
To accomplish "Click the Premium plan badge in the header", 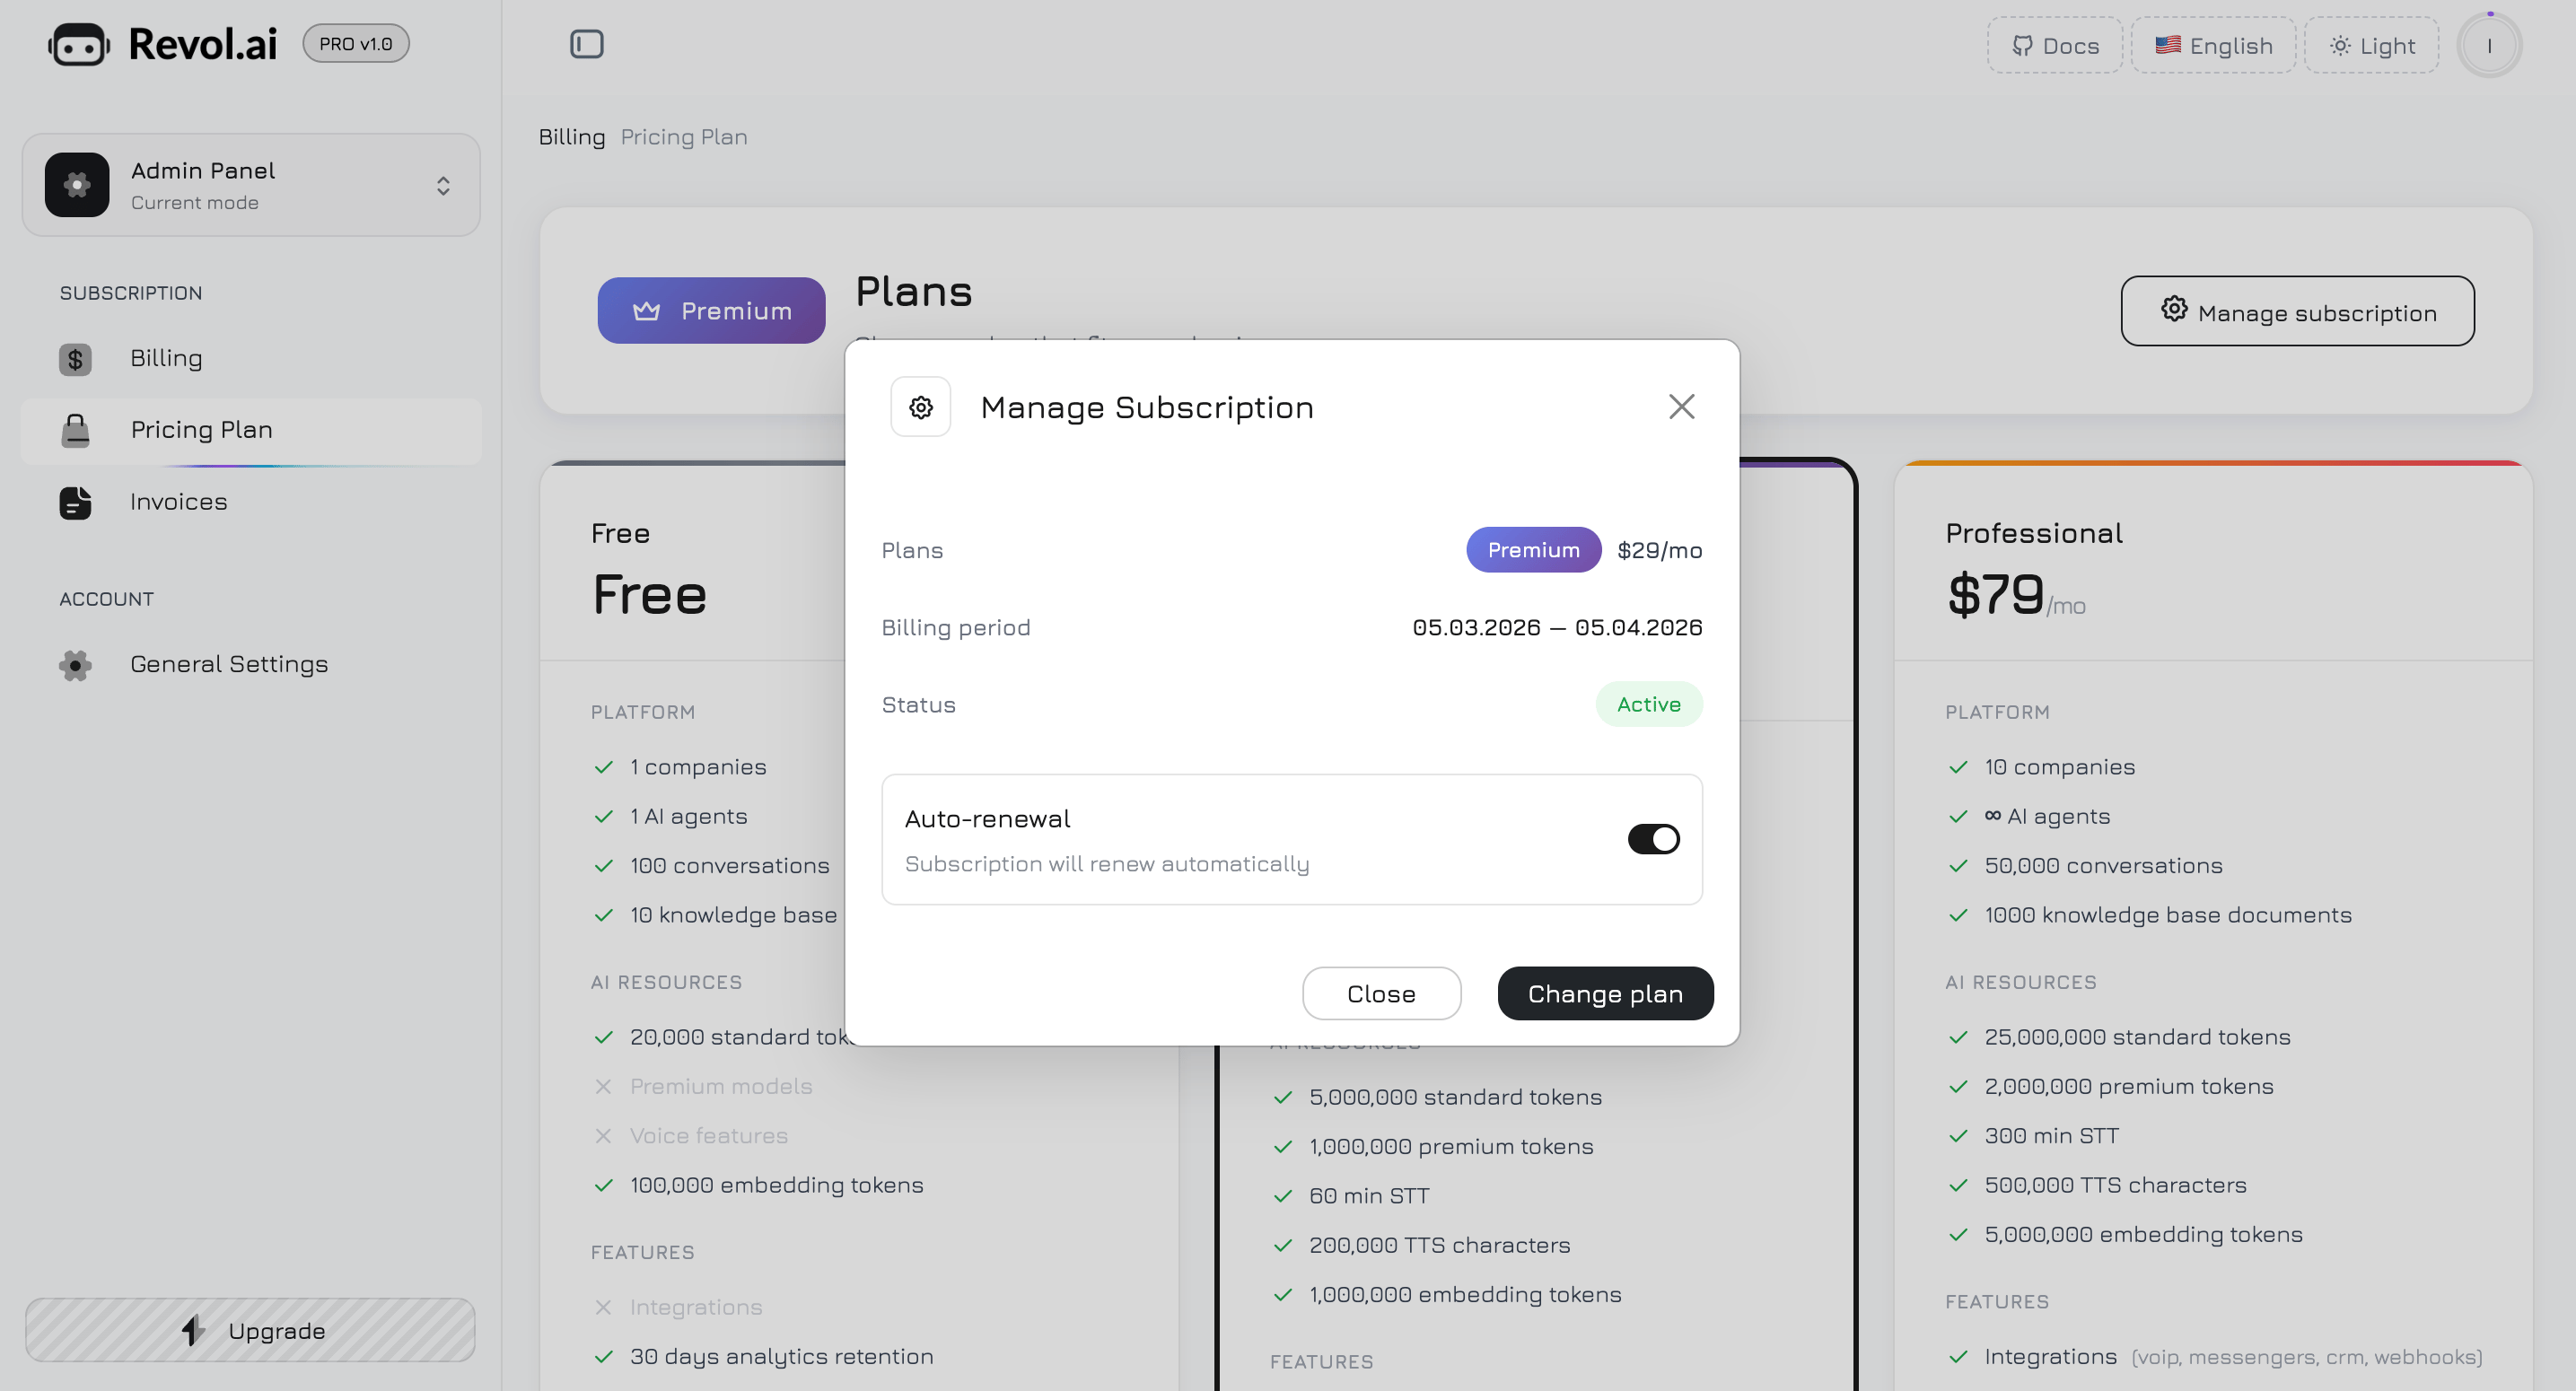I will point(711,311).
